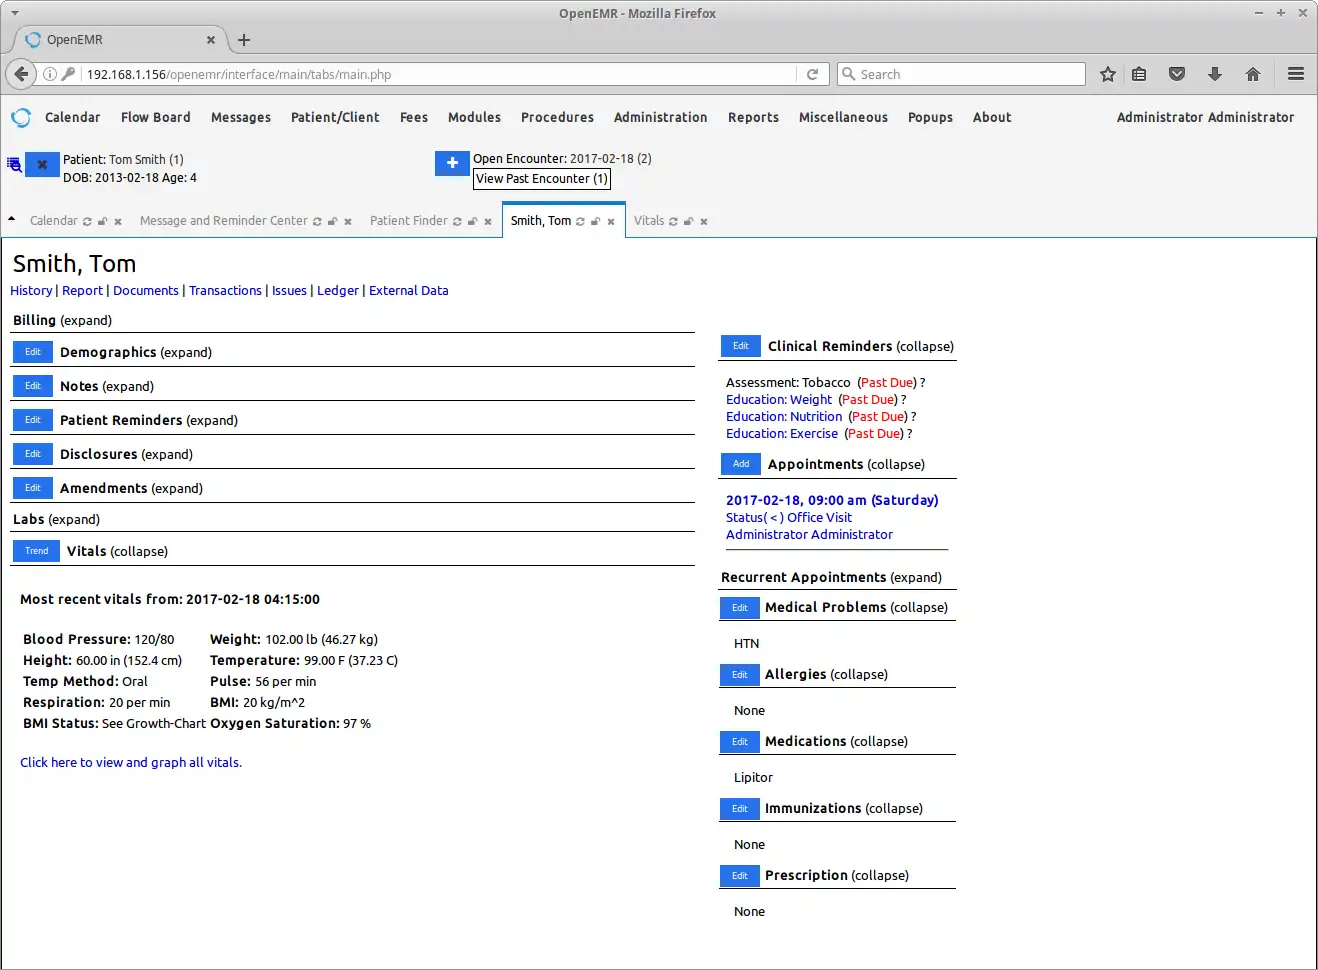The height and width of the screenshot is (970, 1318).
Task: Open Firefox downloads from the toolbar icon
Action: (1214, 73)
